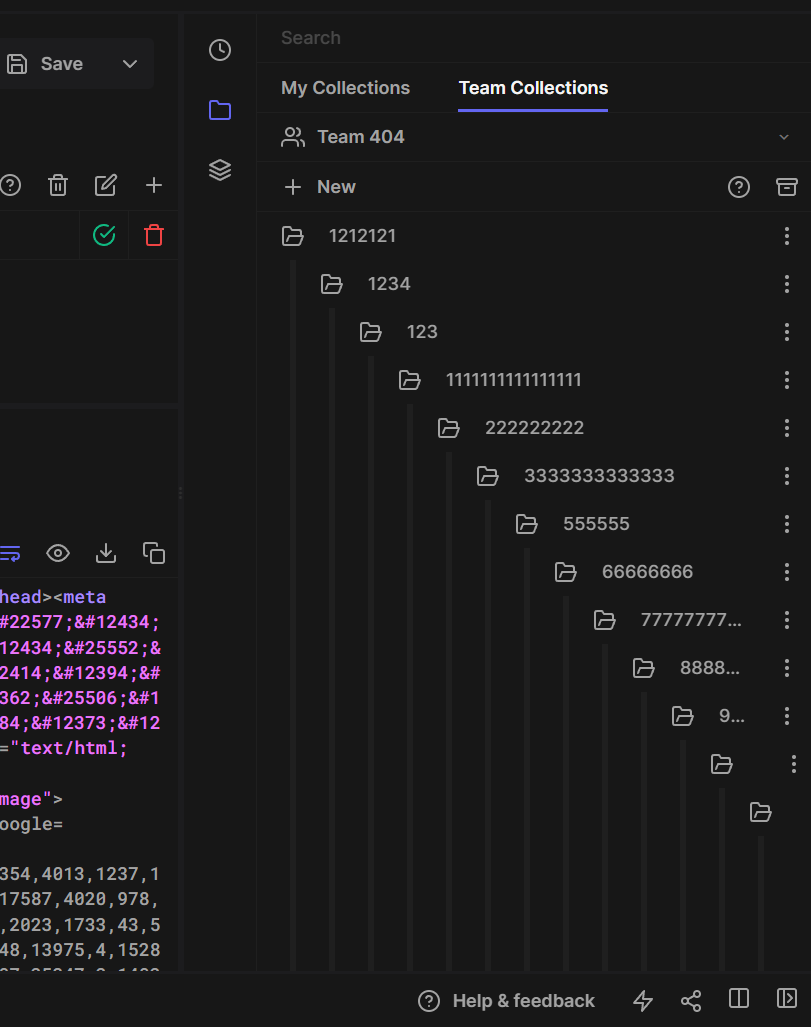811x1027 pixels.
Task: Open the Collections folder sidebar icon
Action: pos(219,110)
